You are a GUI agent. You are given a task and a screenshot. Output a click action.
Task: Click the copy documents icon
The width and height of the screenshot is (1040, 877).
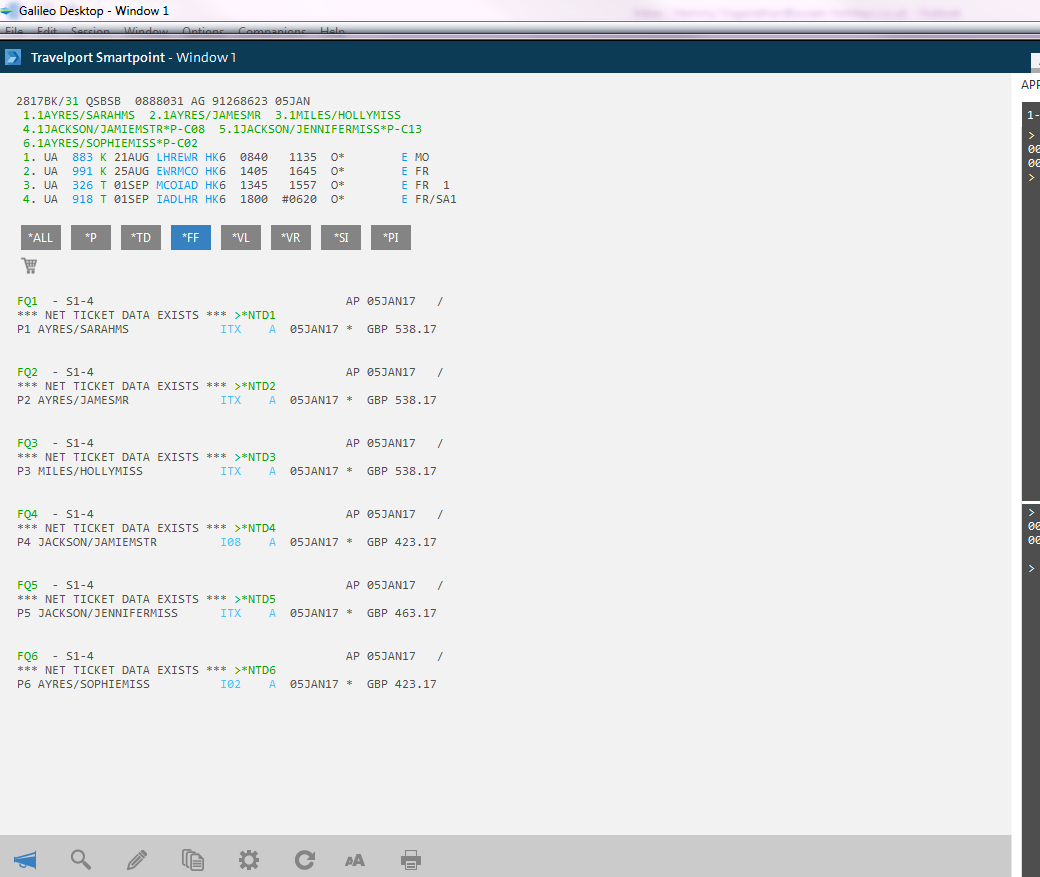coord(193,860)
